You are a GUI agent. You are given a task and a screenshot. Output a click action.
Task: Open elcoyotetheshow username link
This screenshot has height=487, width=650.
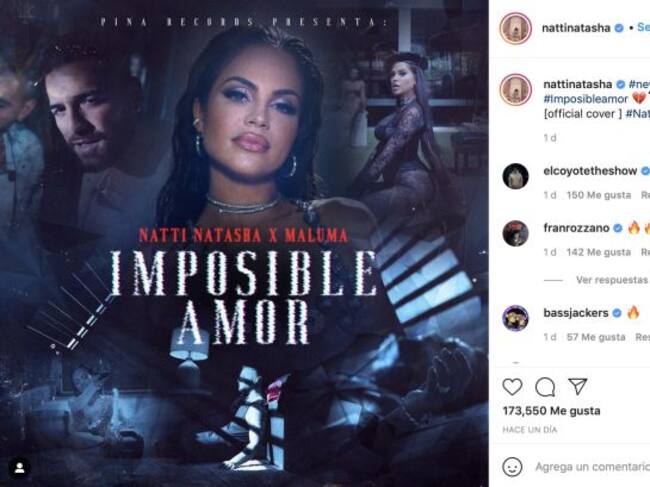pyautogui.click(x=590, y=171)
